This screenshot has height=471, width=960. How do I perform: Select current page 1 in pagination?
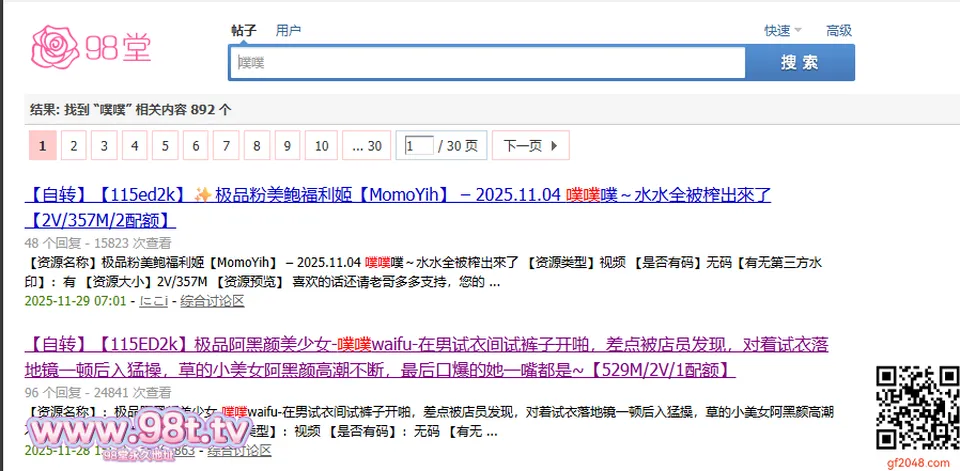43,146
